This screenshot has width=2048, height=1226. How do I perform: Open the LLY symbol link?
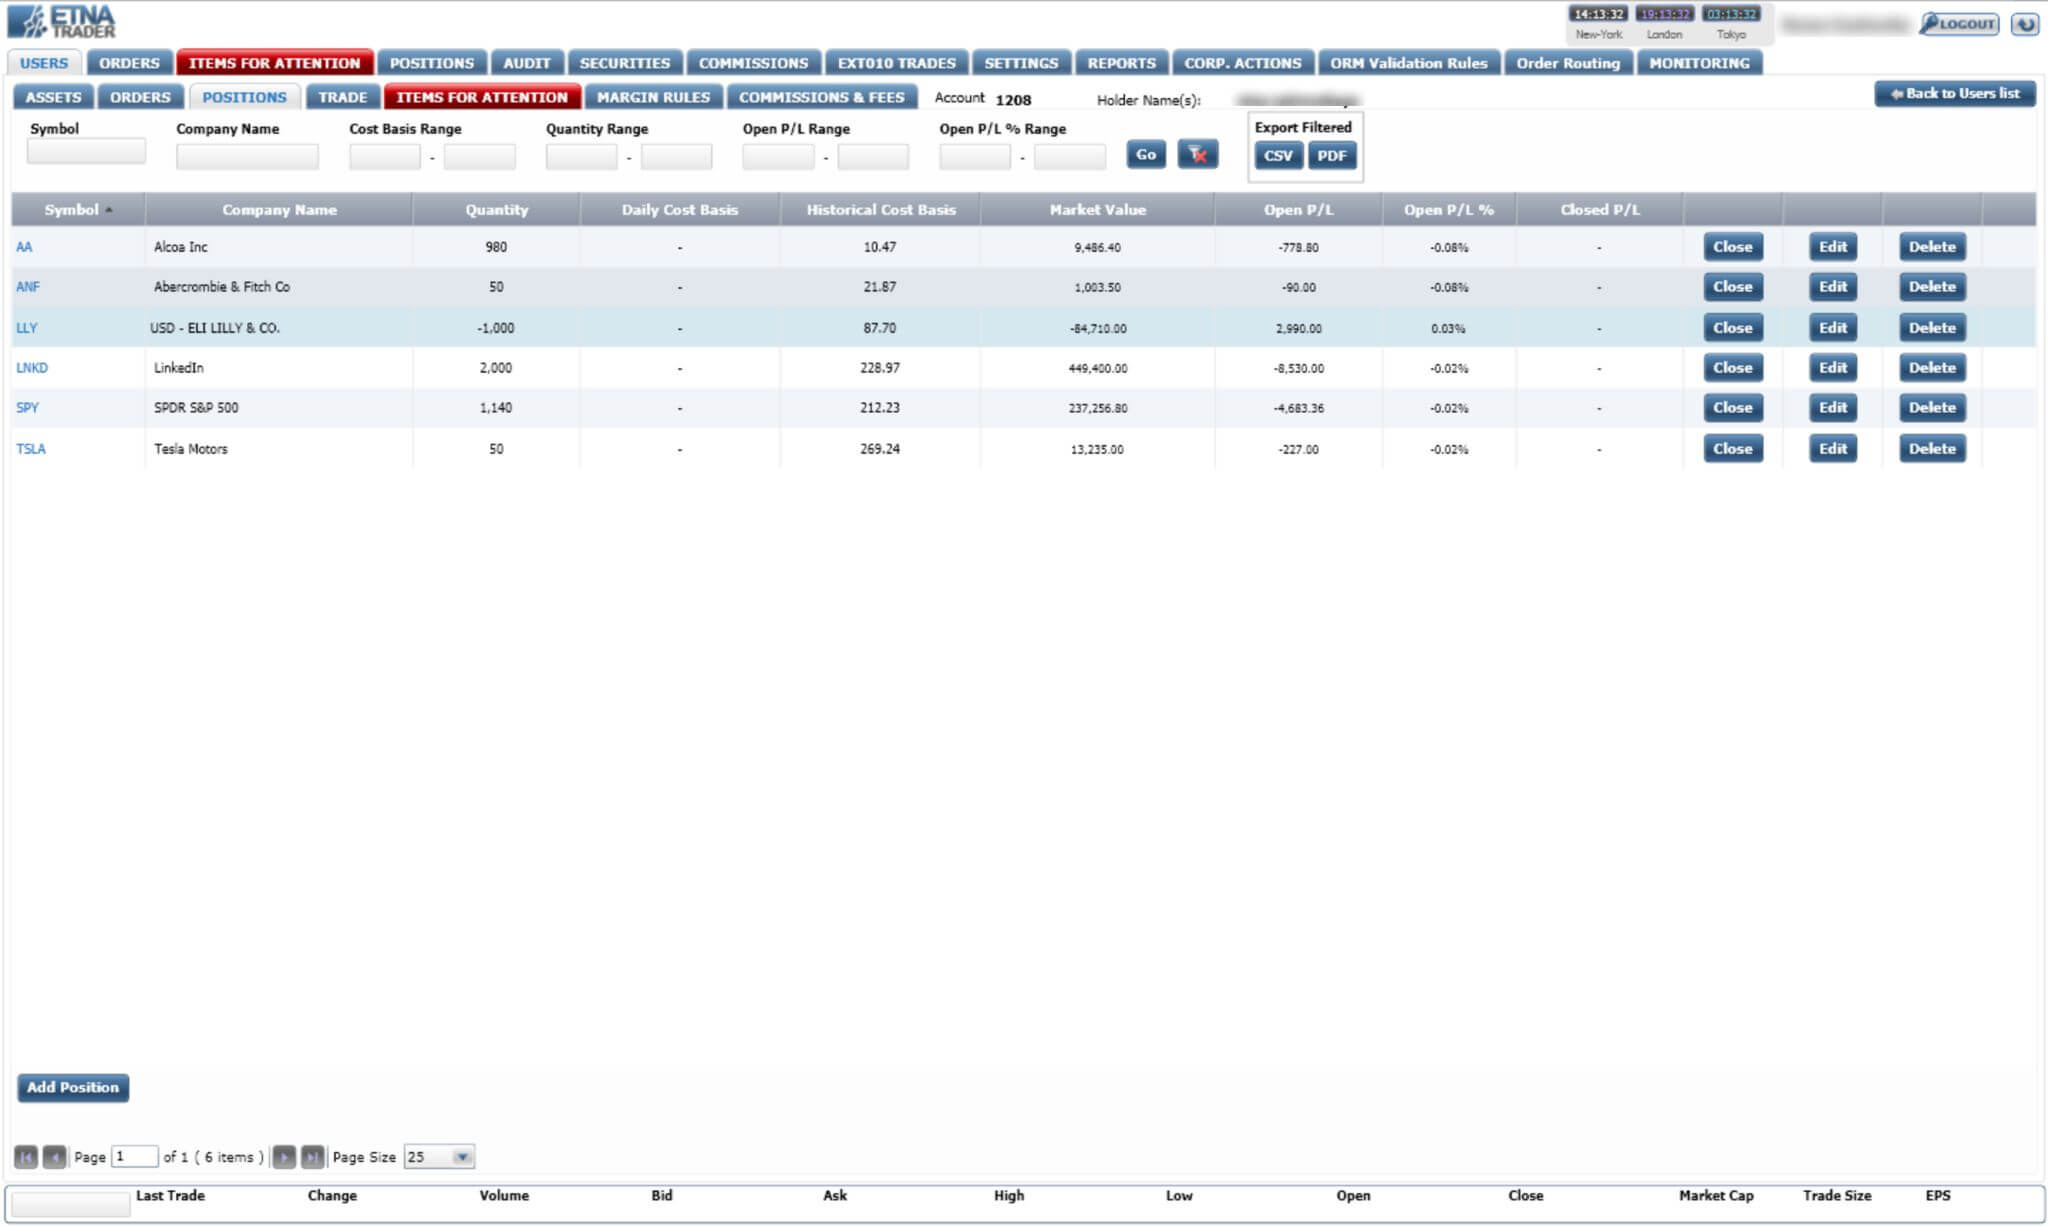26,328
